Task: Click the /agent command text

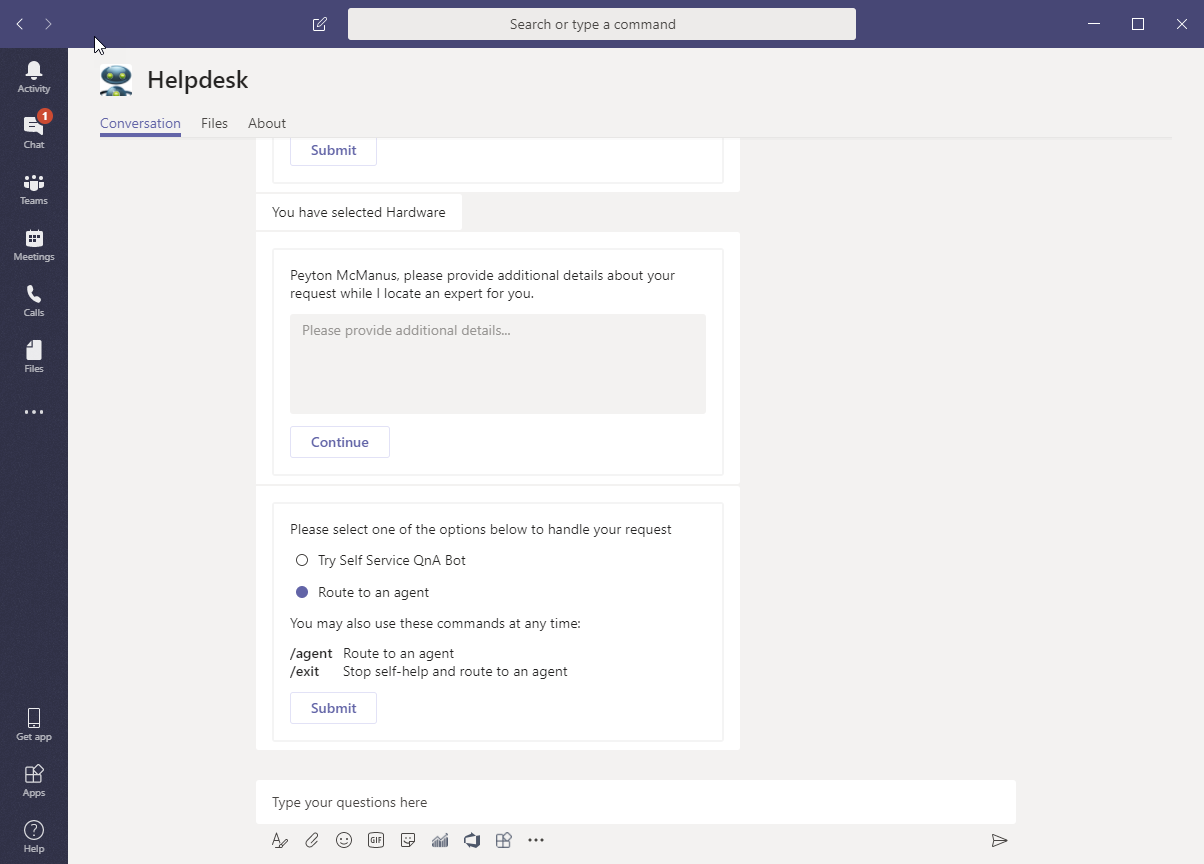Action: coord(311,653)
